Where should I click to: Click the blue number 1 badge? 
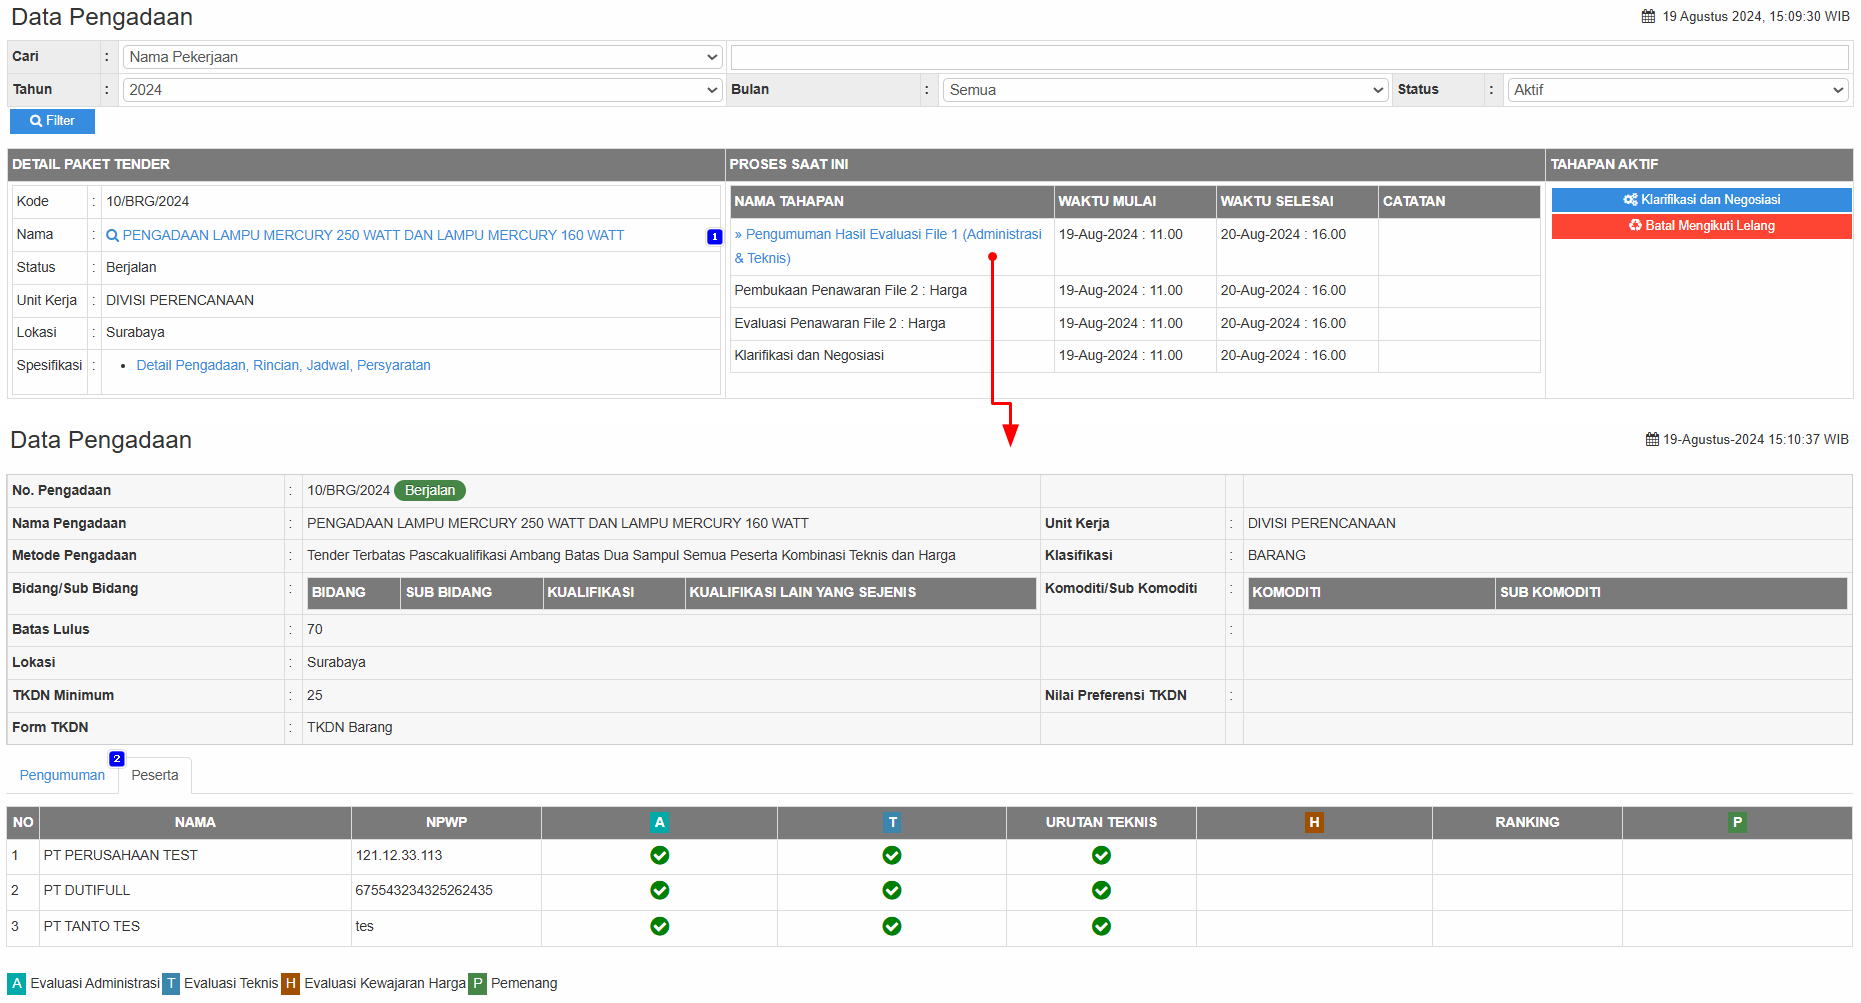[714, 237]
